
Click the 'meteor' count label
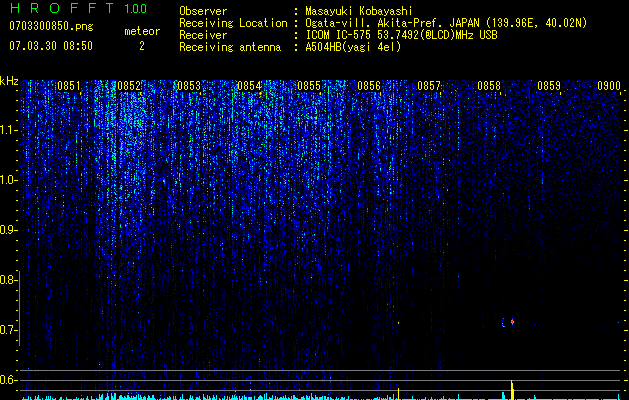click(142, 31)
